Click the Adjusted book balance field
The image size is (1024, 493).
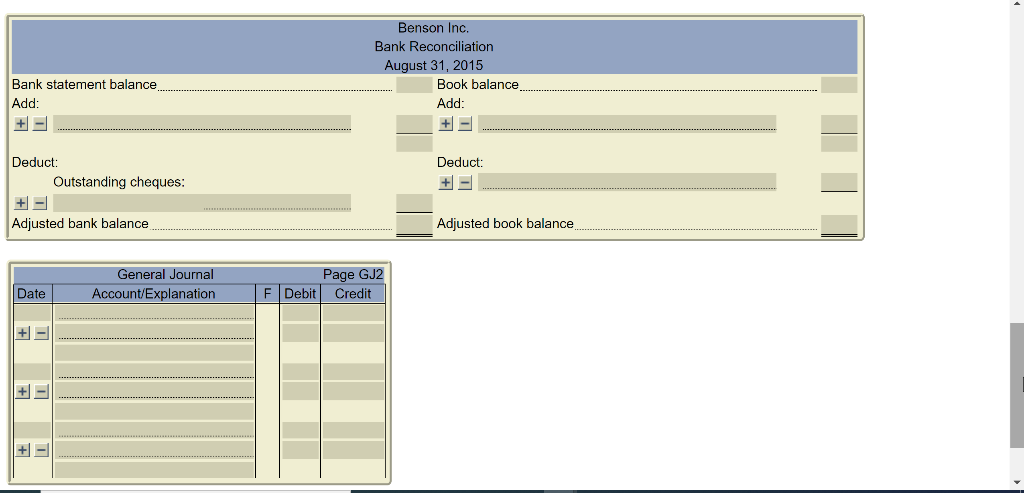coord(839,224)
